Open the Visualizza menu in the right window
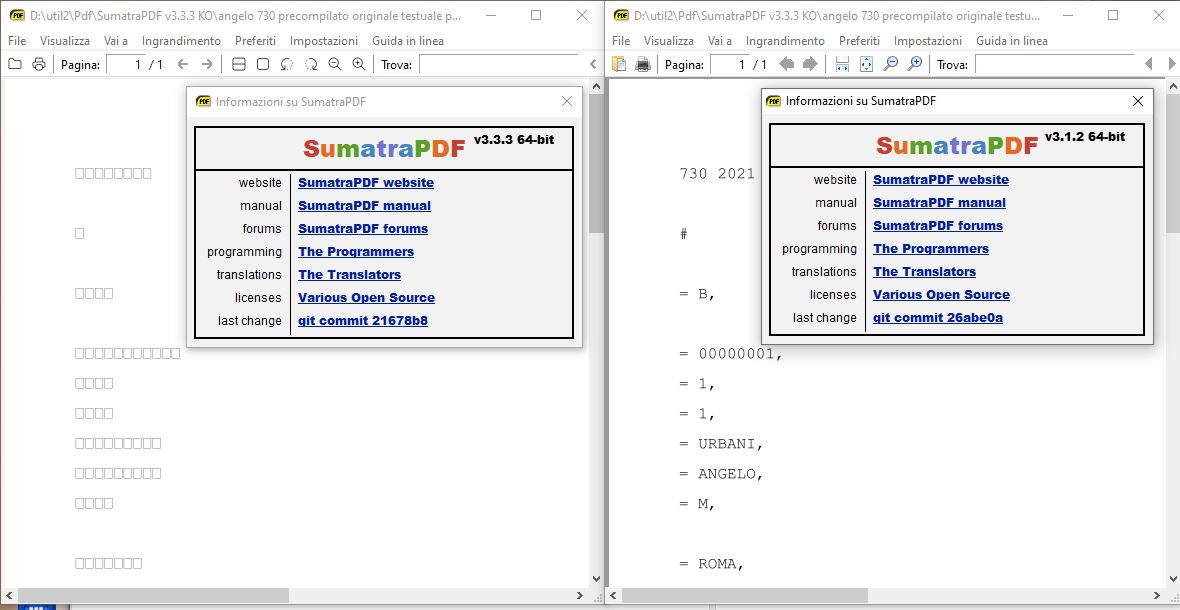The image size is (1180, 610). pyautogui.click(x=668, y=41)
